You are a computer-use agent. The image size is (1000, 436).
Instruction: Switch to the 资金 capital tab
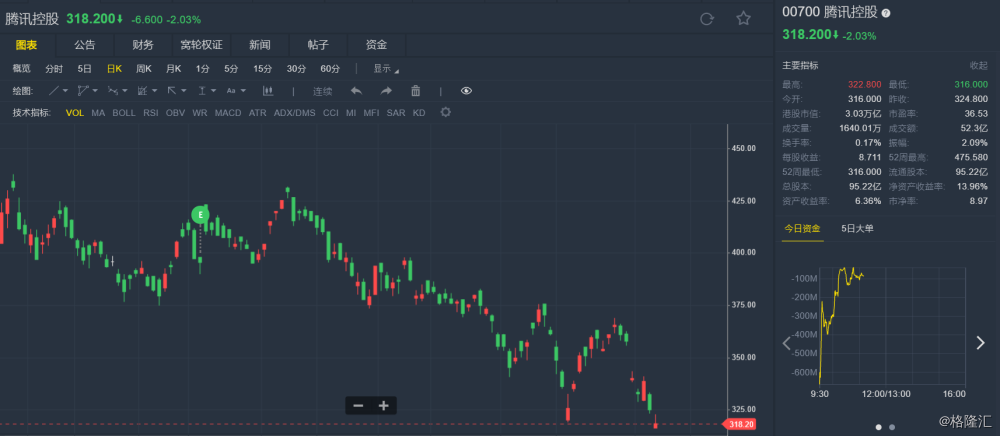click(x=376, y=45)
